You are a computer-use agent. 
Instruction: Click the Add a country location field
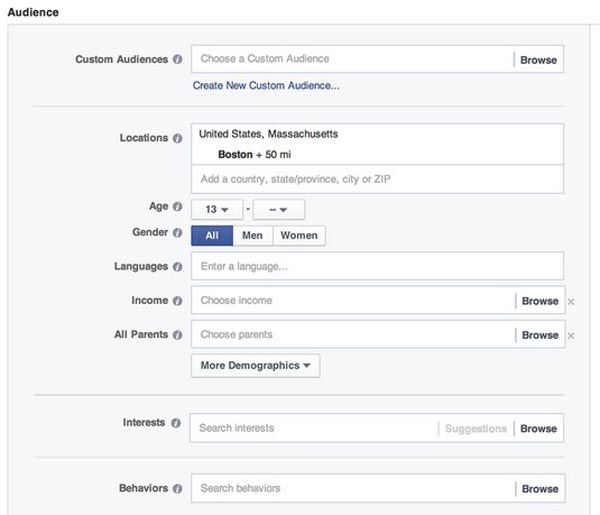click(x=377, y=179)
